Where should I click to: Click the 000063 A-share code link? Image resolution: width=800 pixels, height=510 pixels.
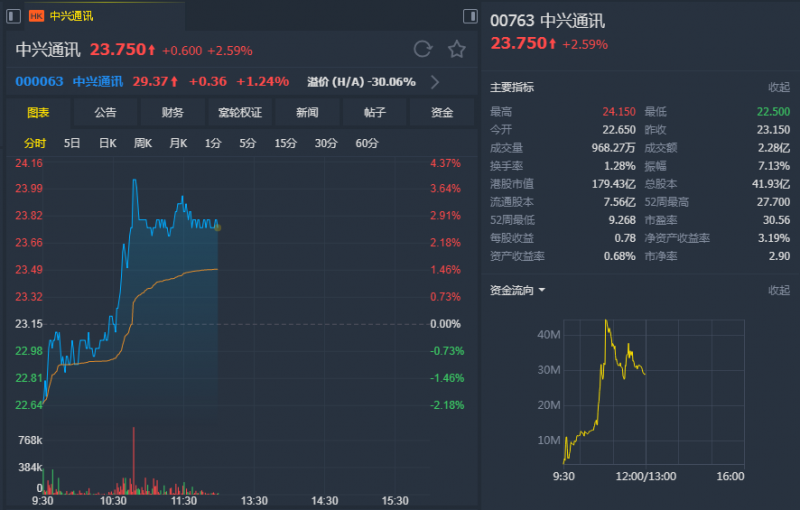39,82
